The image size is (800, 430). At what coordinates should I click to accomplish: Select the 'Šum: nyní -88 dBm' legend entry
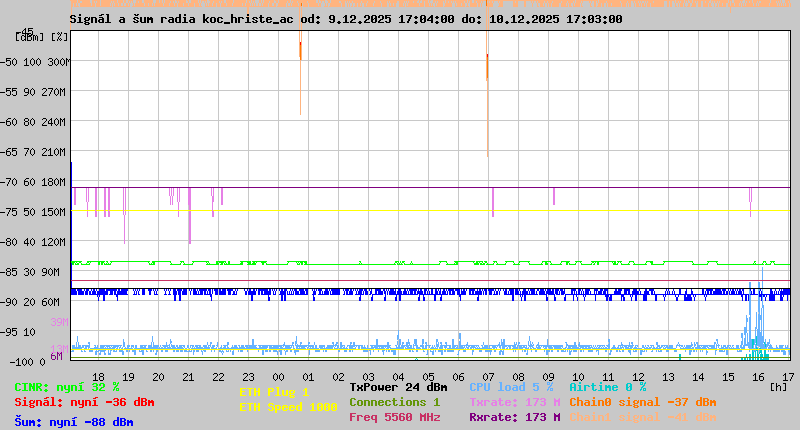(x=74, y=422)
